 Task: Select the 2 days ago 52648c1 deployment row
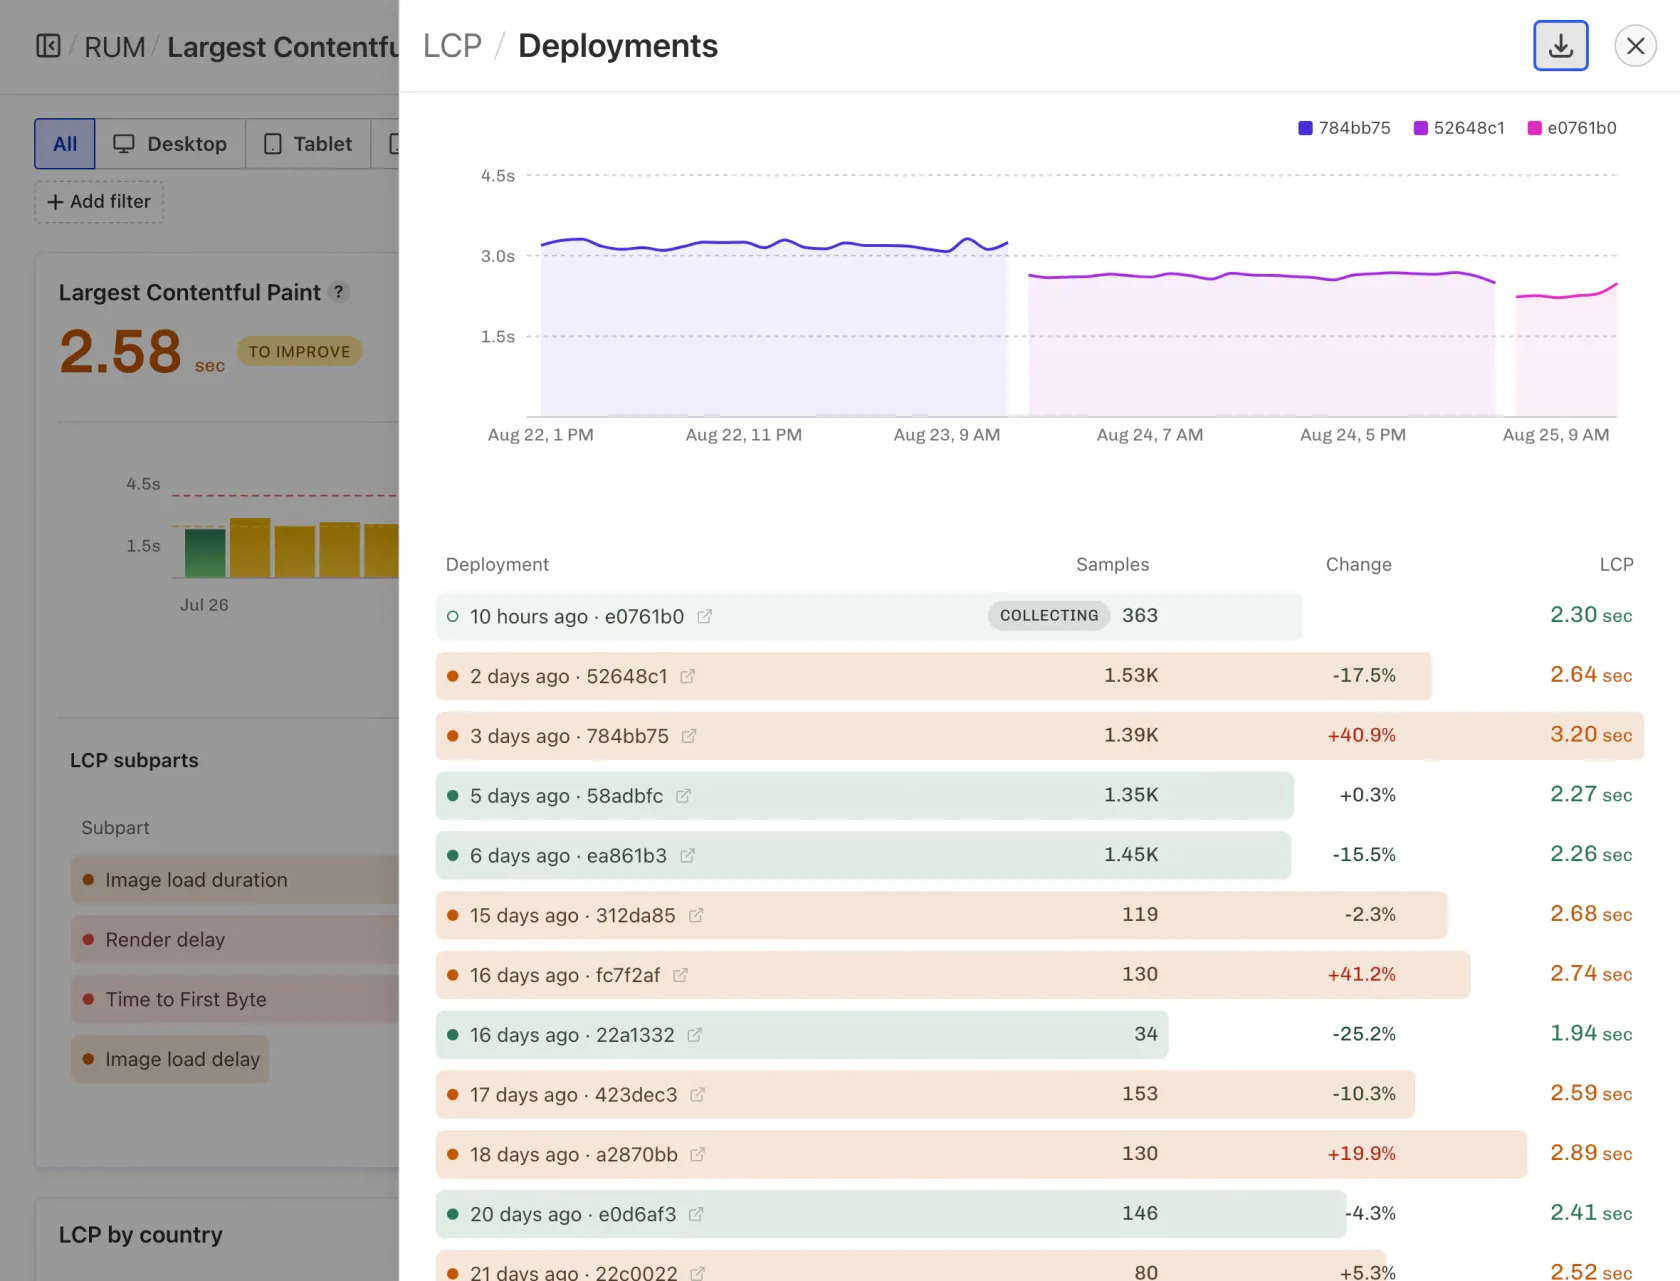point(1040,676)
